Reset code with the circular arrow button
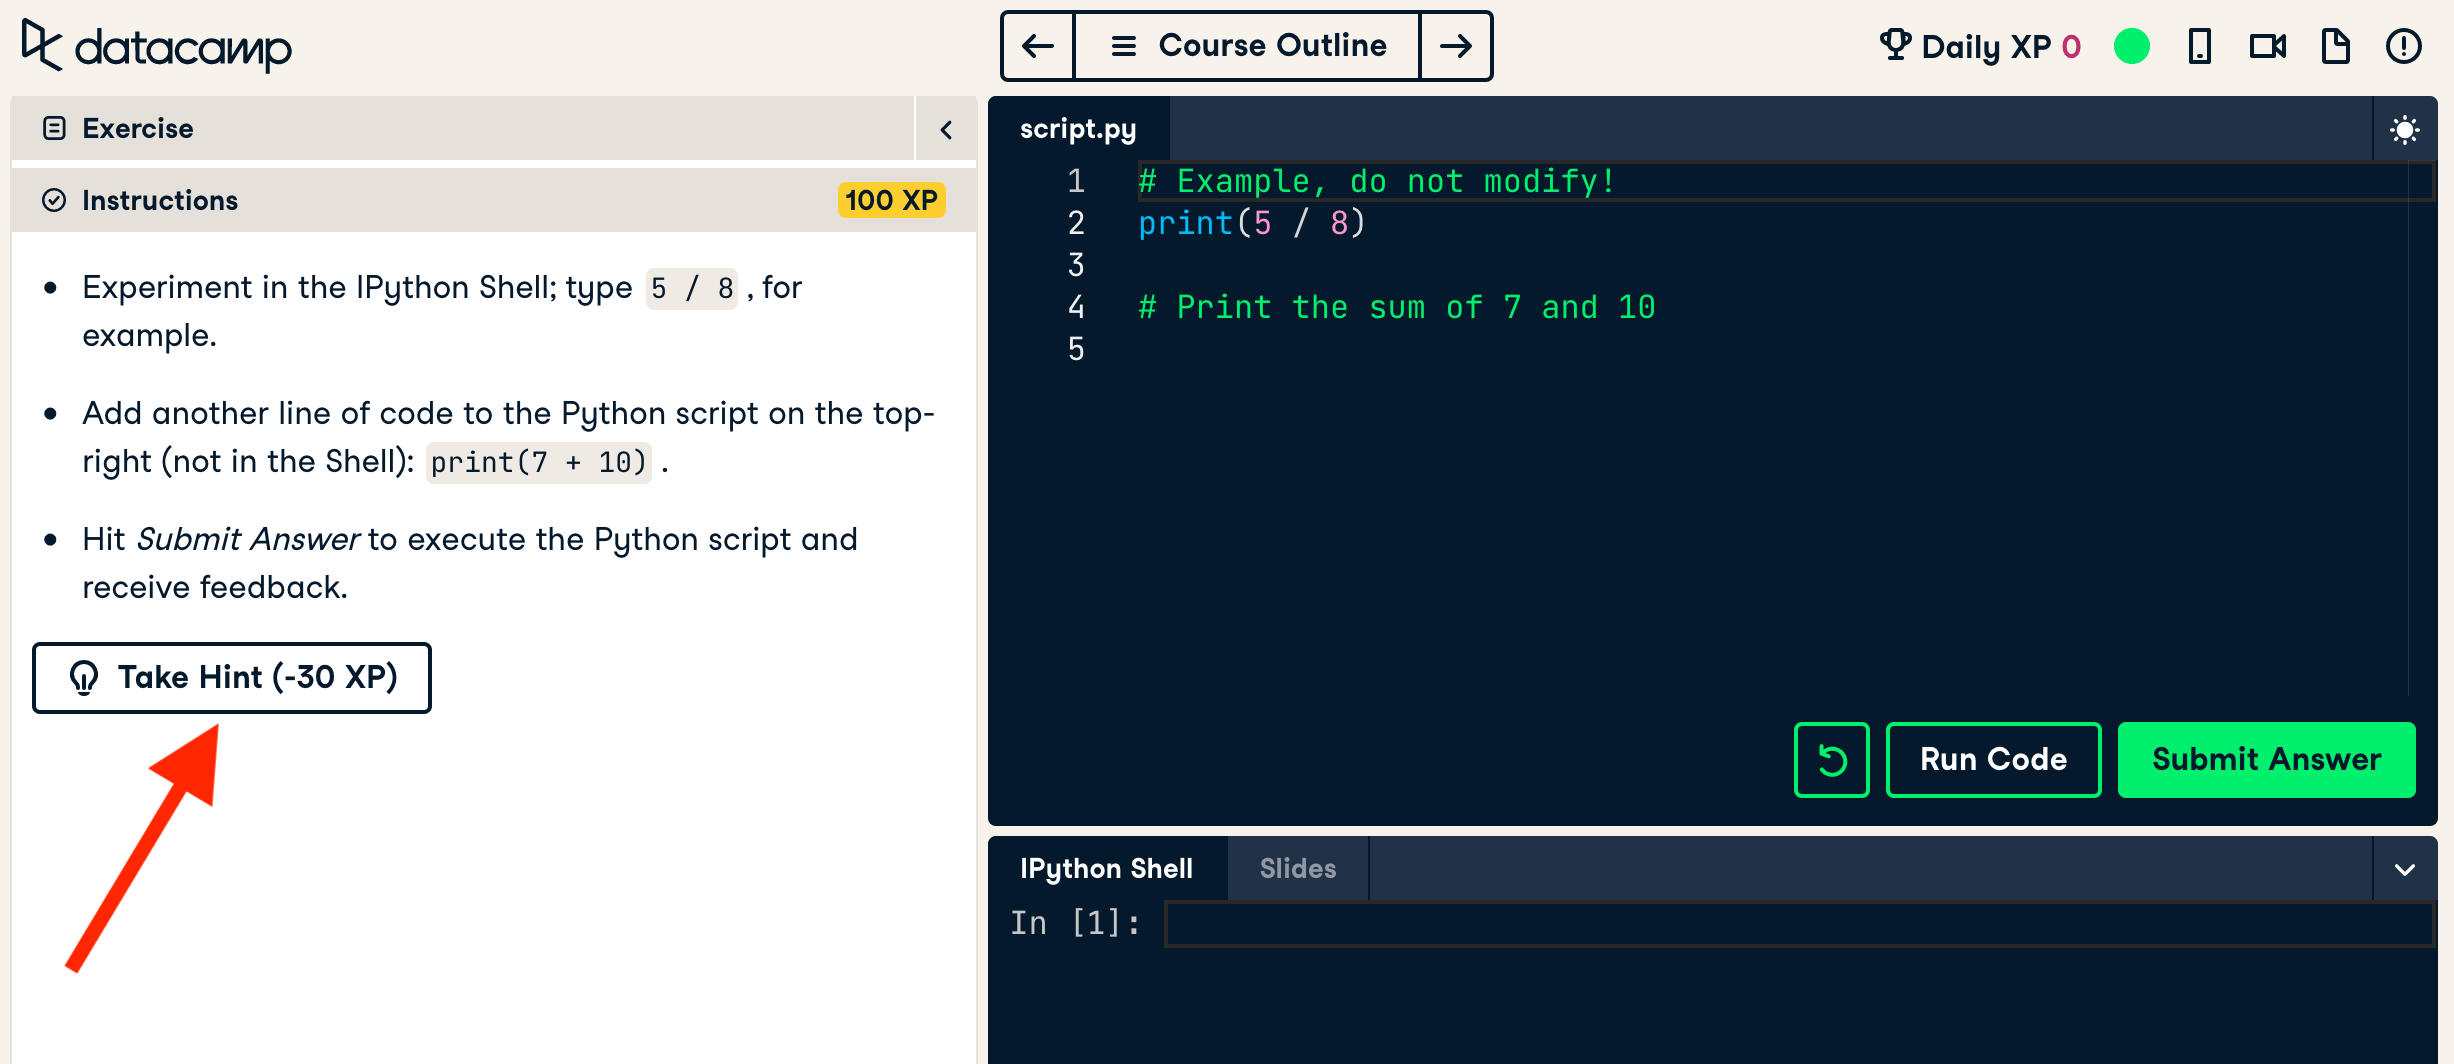The width and height of the screenshot is (2454, 1064). (1831, 760)
